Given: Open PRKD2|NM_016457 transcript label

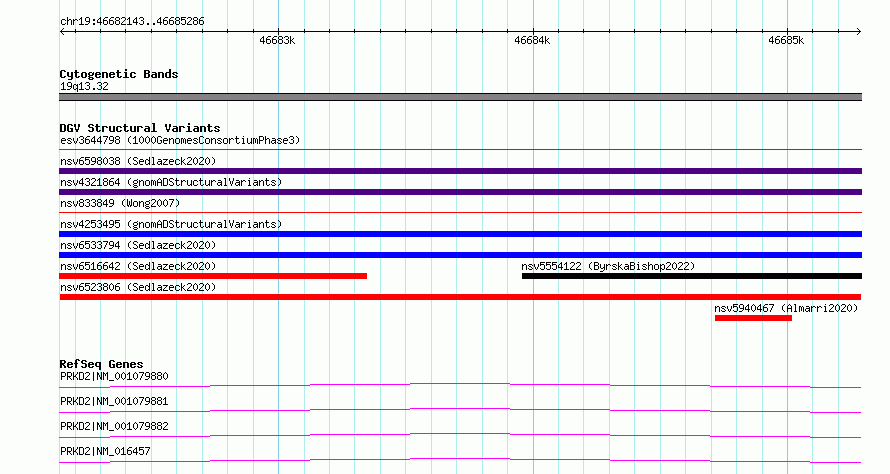Looking at the screenshot, I should pos(105,451).
